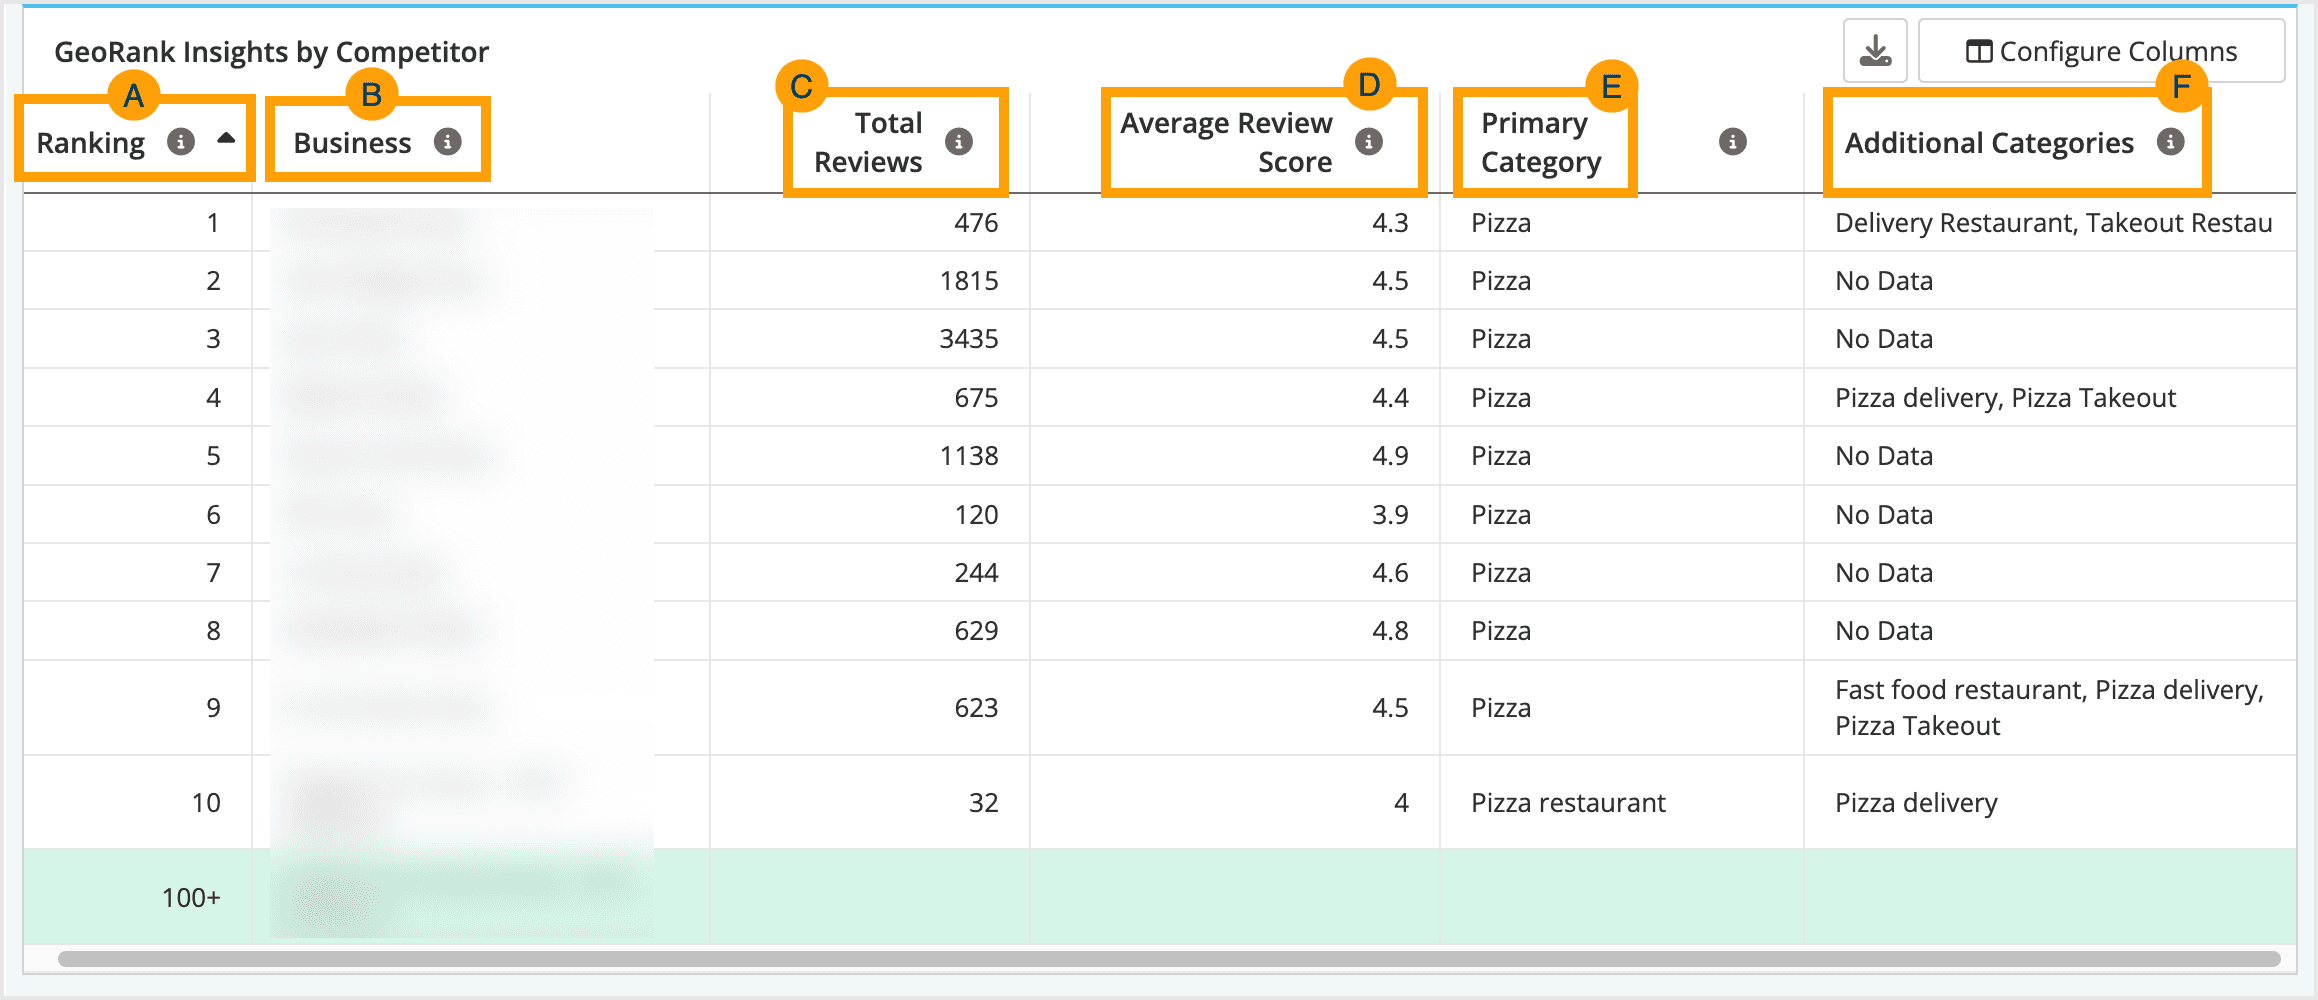Click the info icon beside Primary Category
2318x1000 pixels.
click(x=1732, y=142)
